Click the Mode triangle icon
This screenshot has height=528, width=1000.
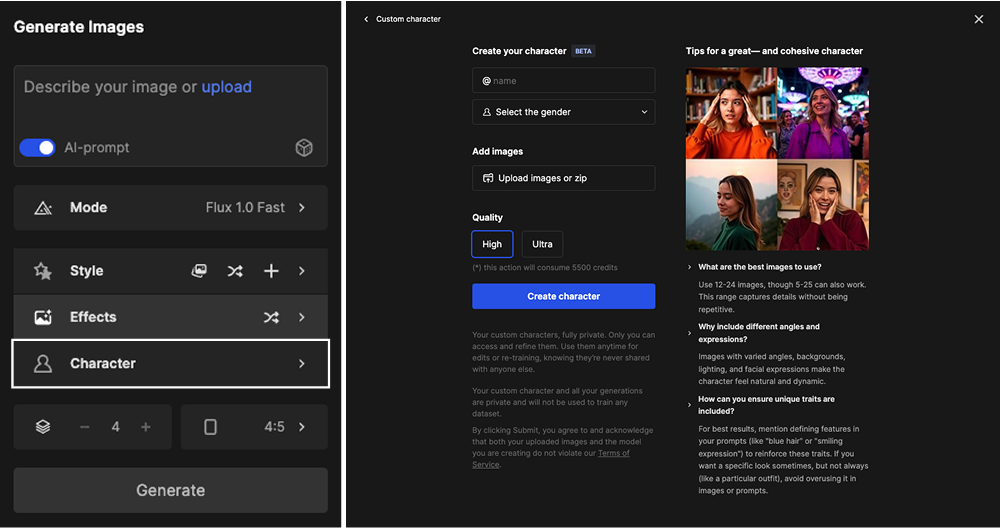click(43, 208)
